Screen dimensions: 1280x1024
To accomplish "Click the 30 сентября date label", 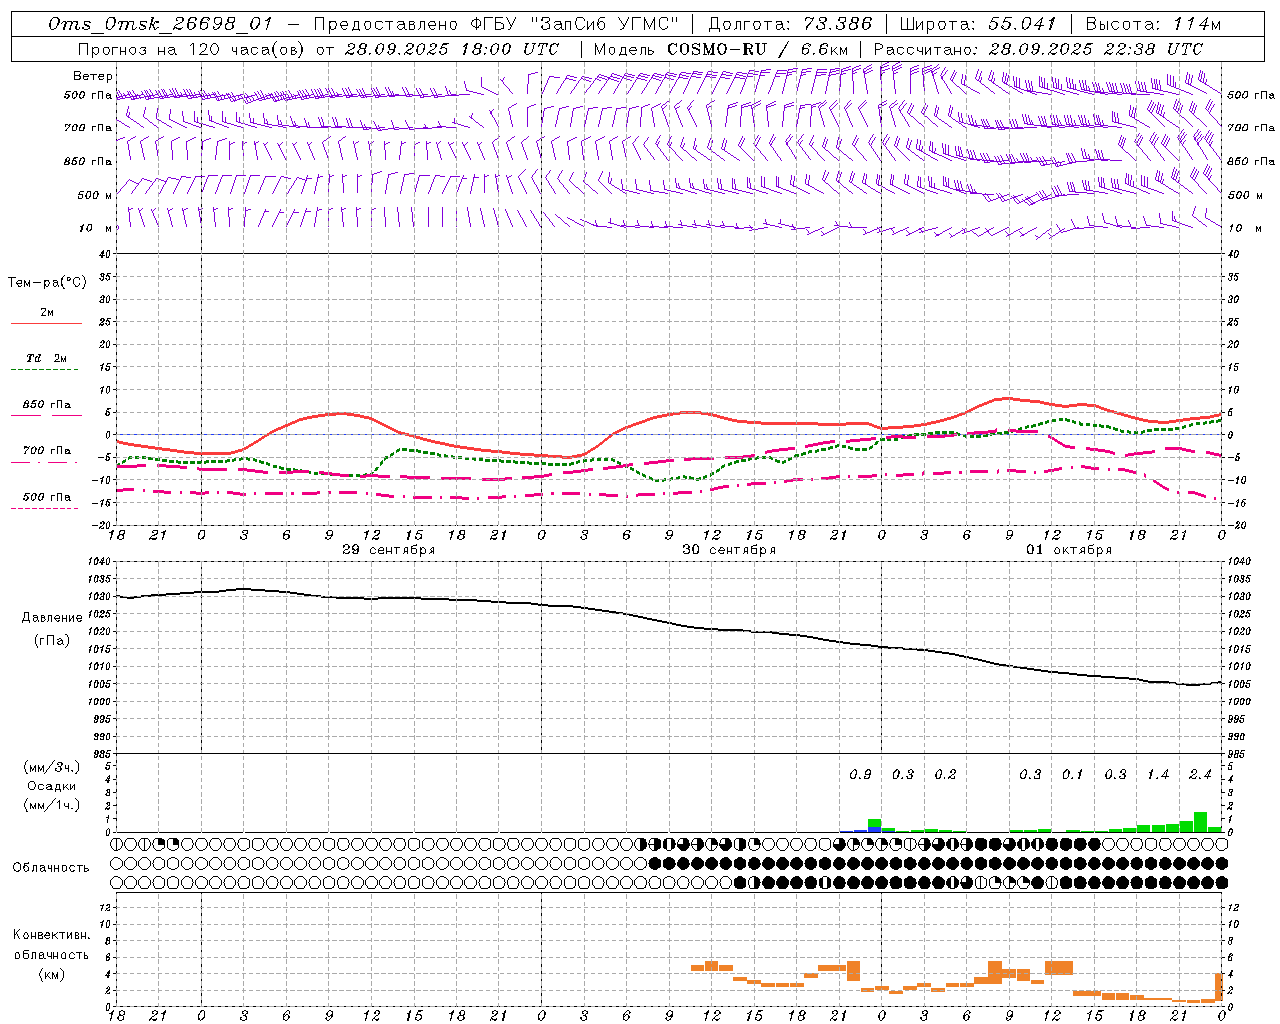I will (x=729, y=550).
